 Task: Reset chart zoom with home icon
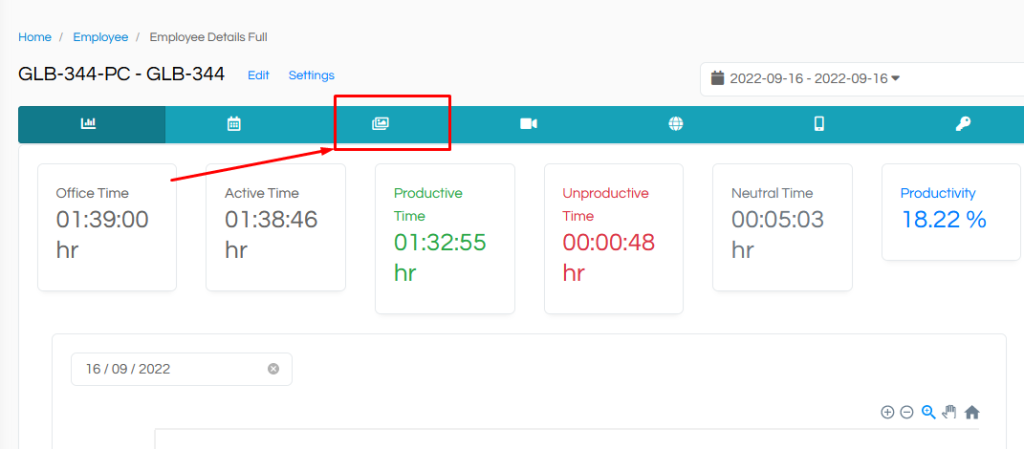point(972,412)
